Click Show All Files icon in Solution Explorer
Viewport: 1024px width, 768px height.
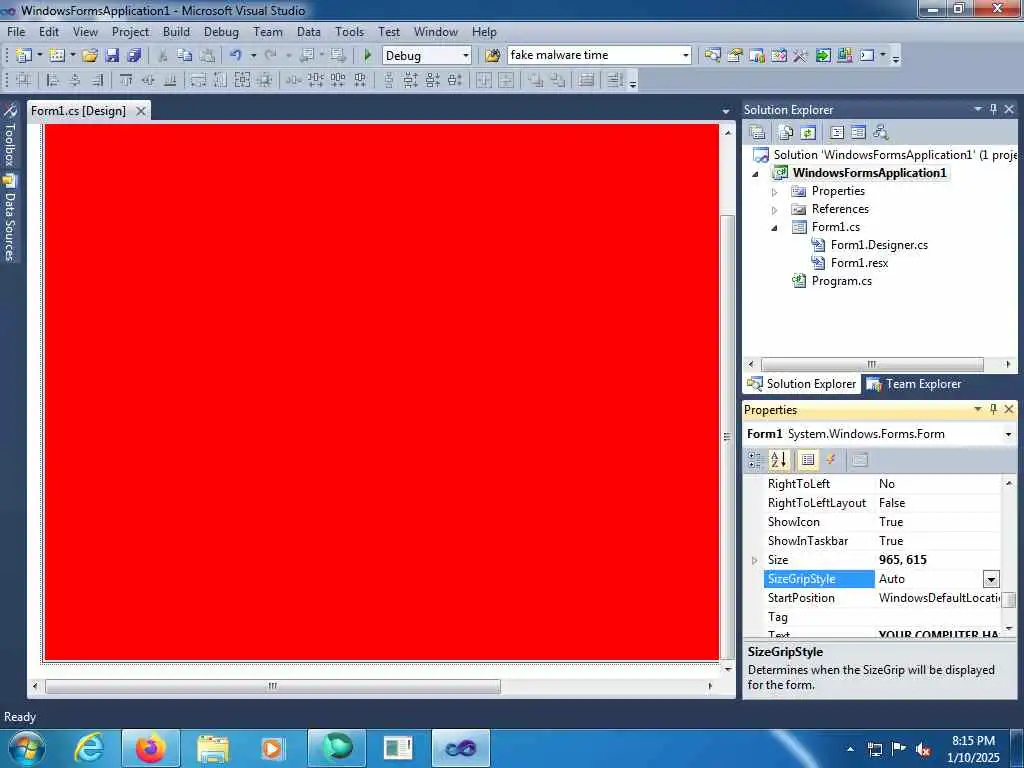click(x=786, y=133)
